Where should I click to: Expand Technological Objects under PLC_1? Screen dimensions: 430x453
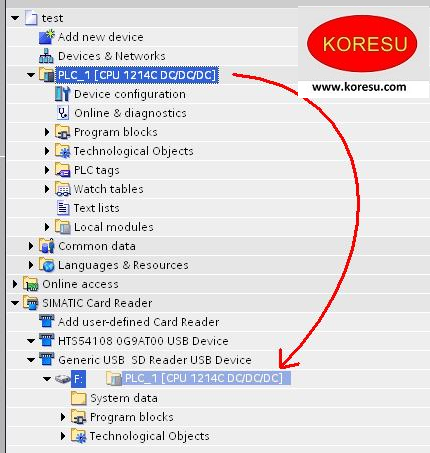point(47,151)
